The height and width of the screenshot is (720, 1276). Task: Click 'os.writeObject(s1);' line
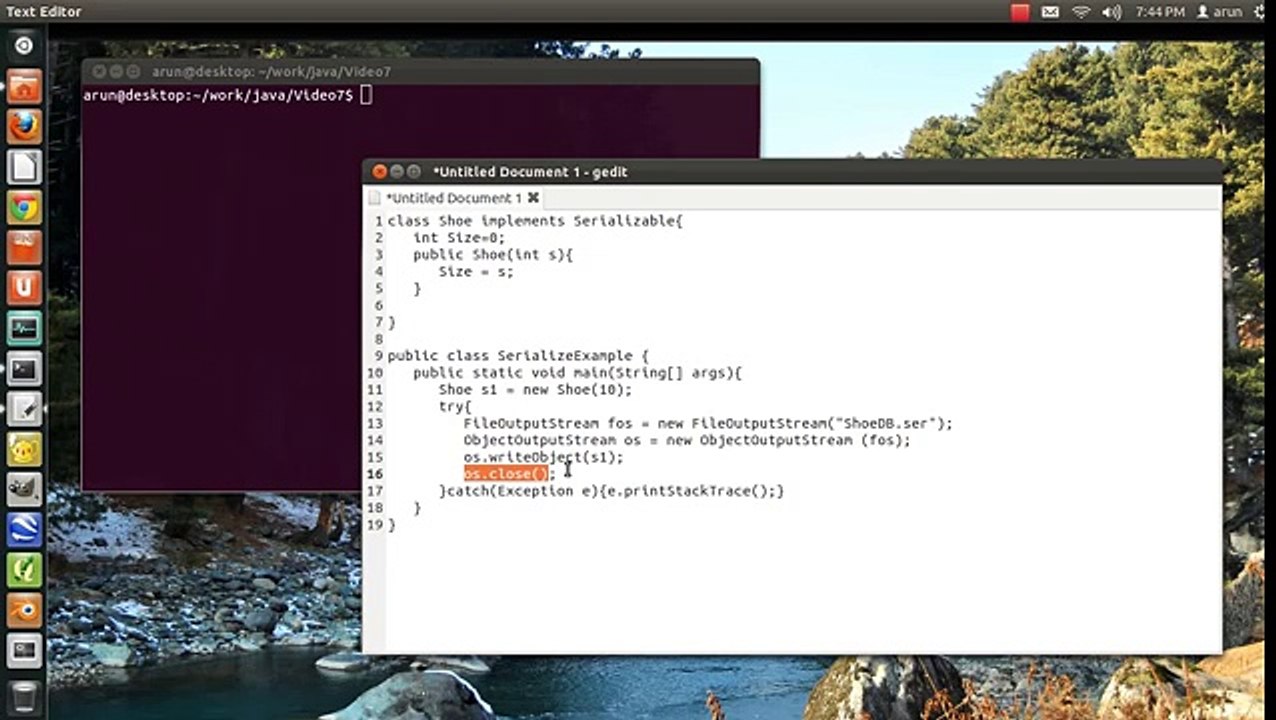click(543, 457)
